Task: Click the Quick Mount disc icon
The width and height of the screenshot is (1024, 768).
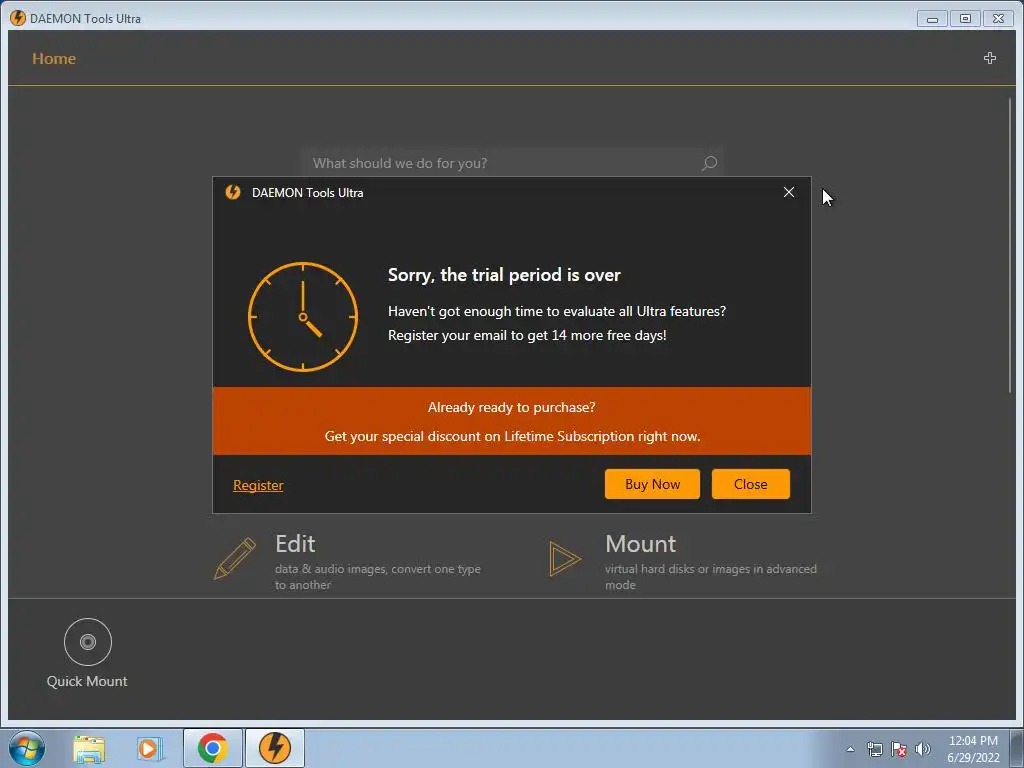Action: point(88,642)
